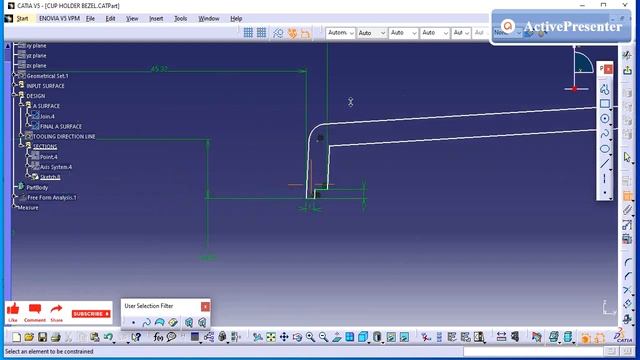Expand the INPUT SURFACE tree node
The height and width of the screenshot is (360, 640).
[x=14, y=85]
